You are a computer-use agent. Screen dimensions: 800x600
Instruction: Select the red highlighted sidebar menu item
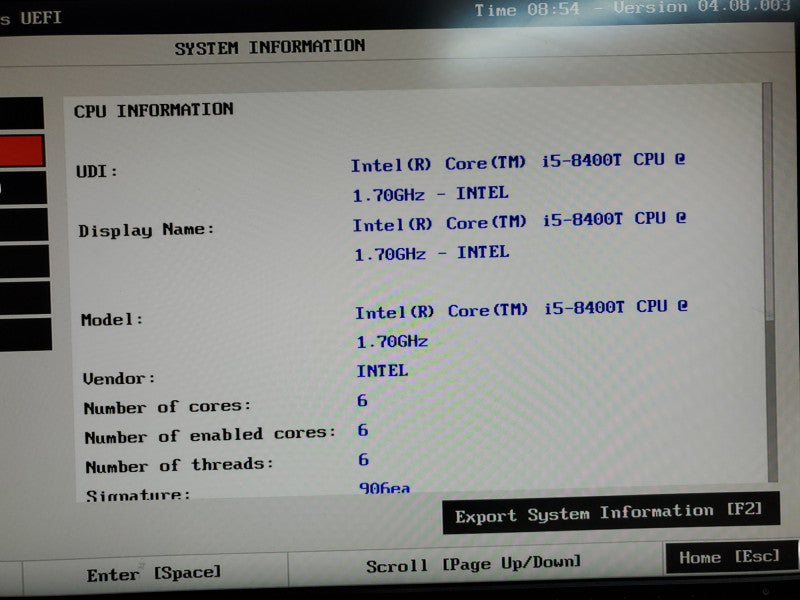(x=21, y=150)
